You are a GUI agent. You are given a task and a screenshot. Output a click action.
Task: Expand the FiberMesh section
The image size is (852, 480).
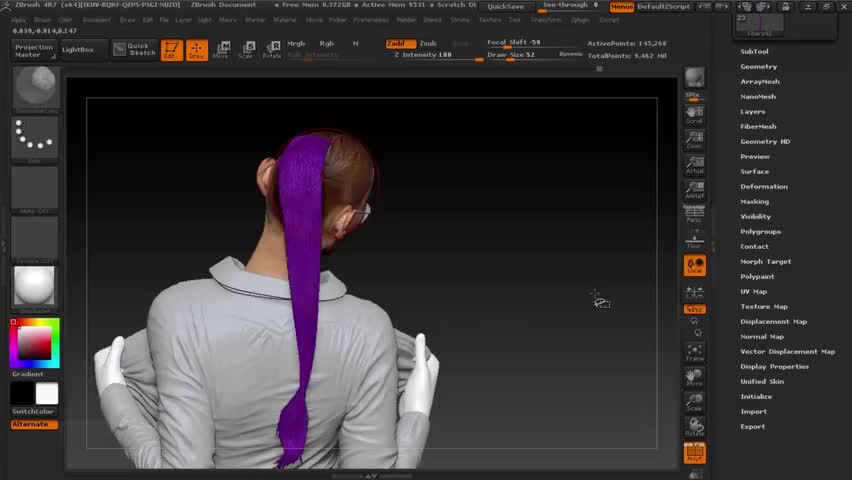(758, 126)
